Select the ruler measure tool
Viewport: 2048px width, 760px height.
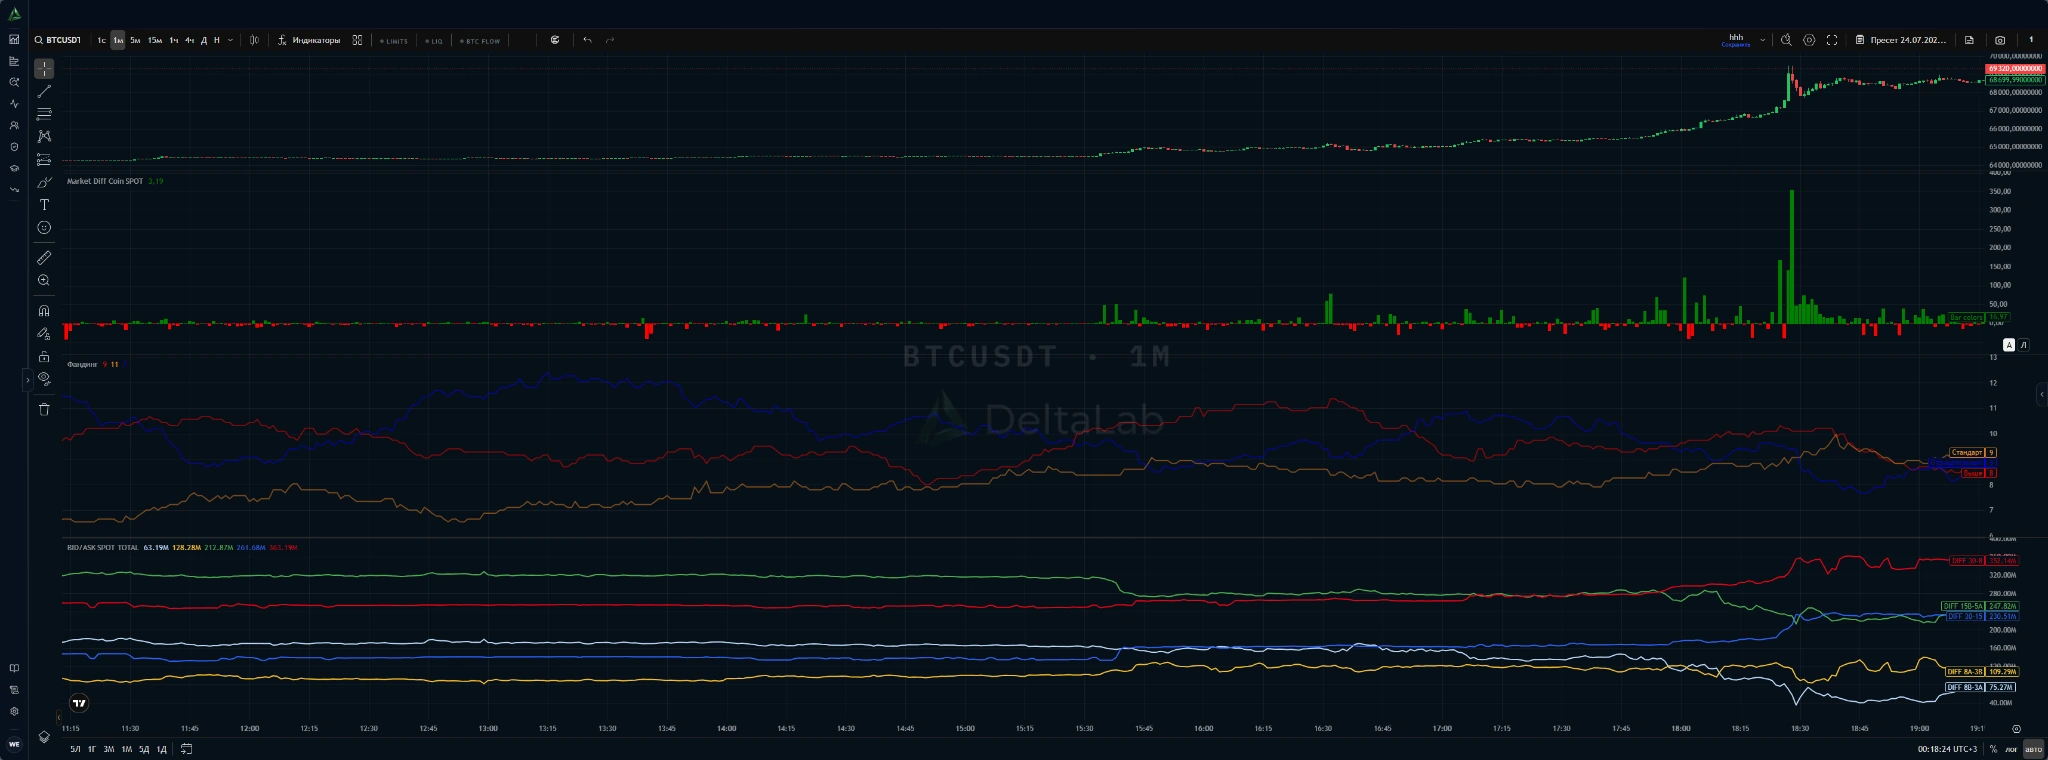pyautogui.click(x=44, y=258)
